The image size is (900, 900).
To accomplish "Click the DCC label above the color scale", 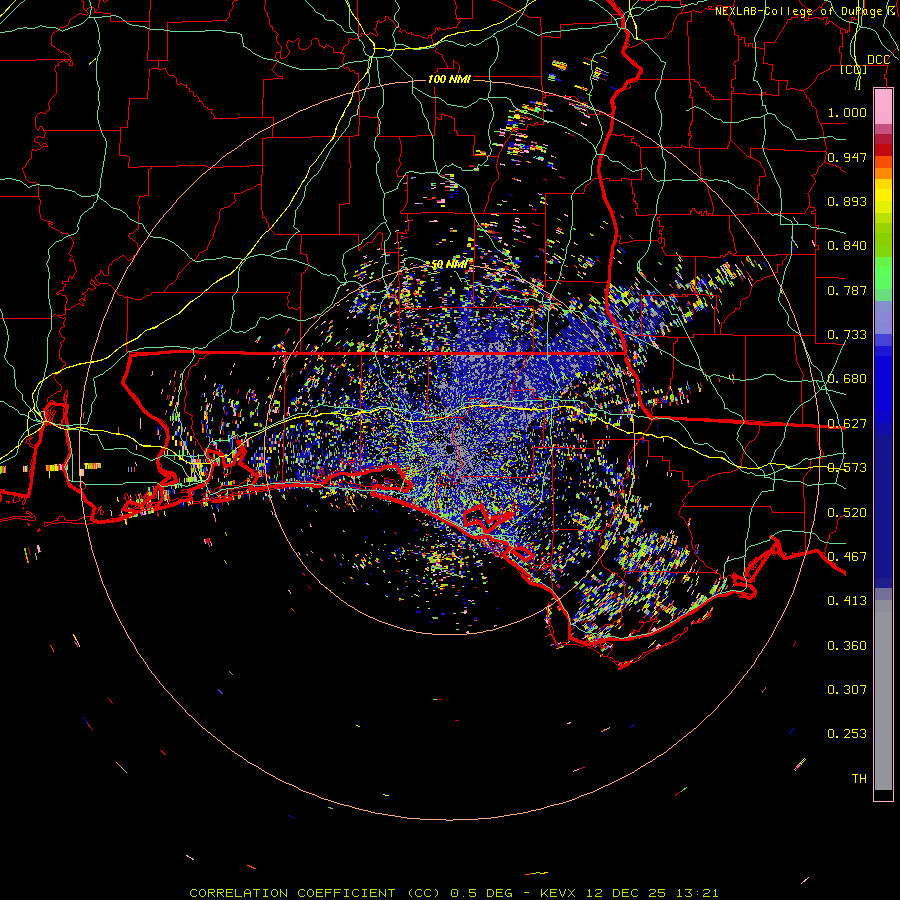I will click(x=878, y=60).
